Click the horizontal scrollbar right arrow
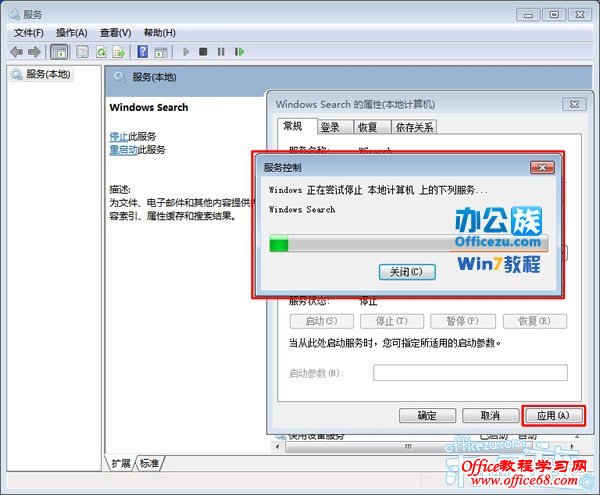Image resolution: width=600 pixels, height=495 pixels. 572,446
